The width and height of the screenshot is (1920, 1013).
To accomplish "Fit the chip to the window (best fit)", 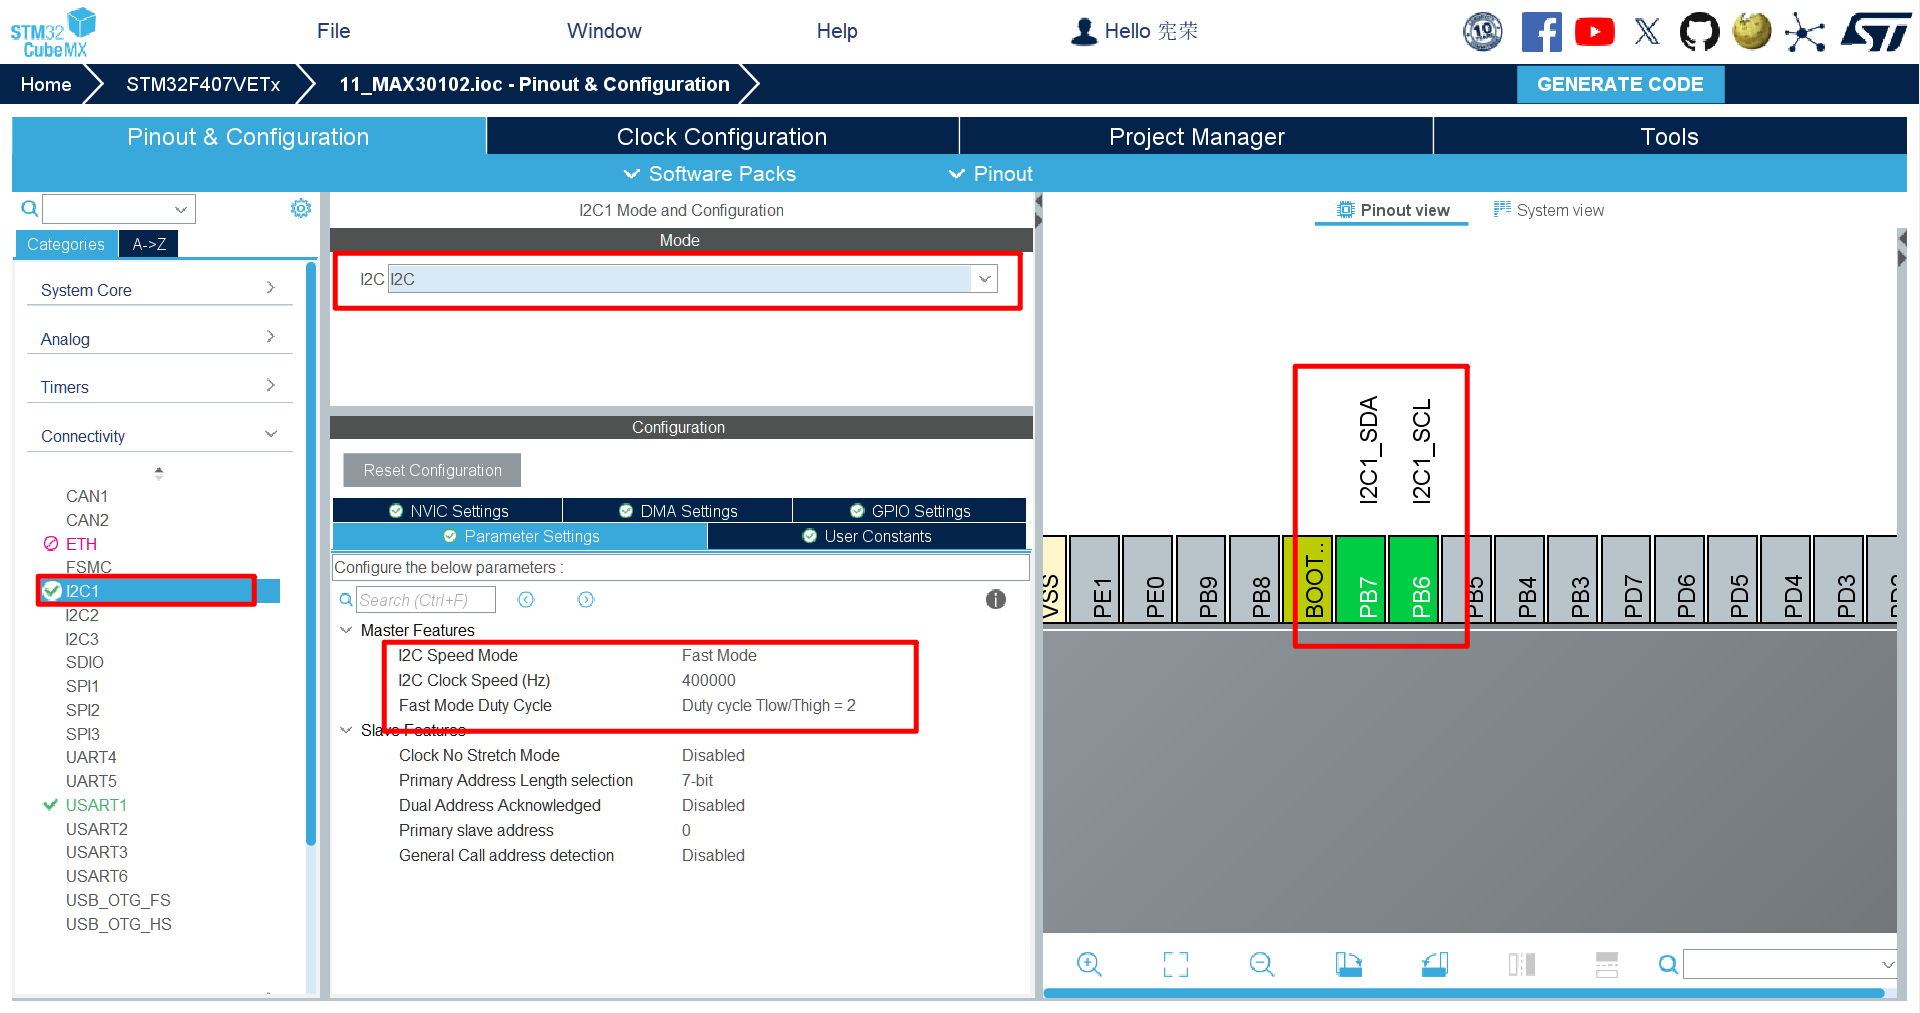I will pos(1176,964).
